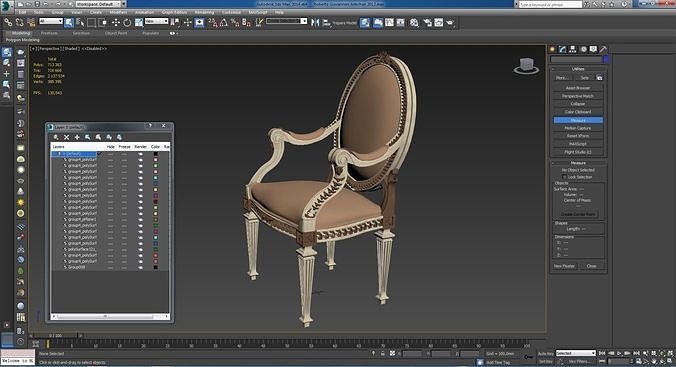
Task: Click the Mirror tool icon
Action: [x=315, y=22]
